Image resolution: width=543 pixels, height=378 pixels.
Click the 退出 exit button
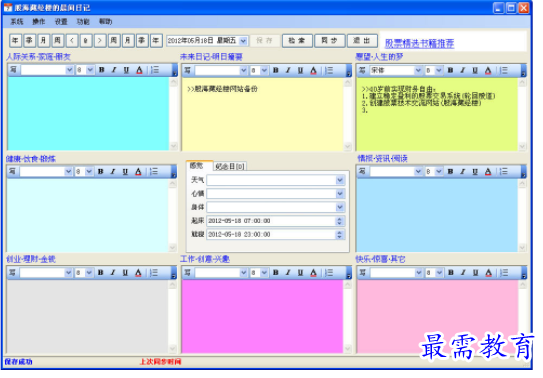(362, 41)
